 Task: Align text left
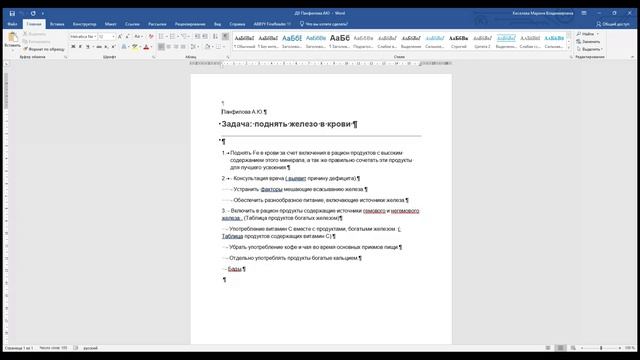tap(161, 47)
